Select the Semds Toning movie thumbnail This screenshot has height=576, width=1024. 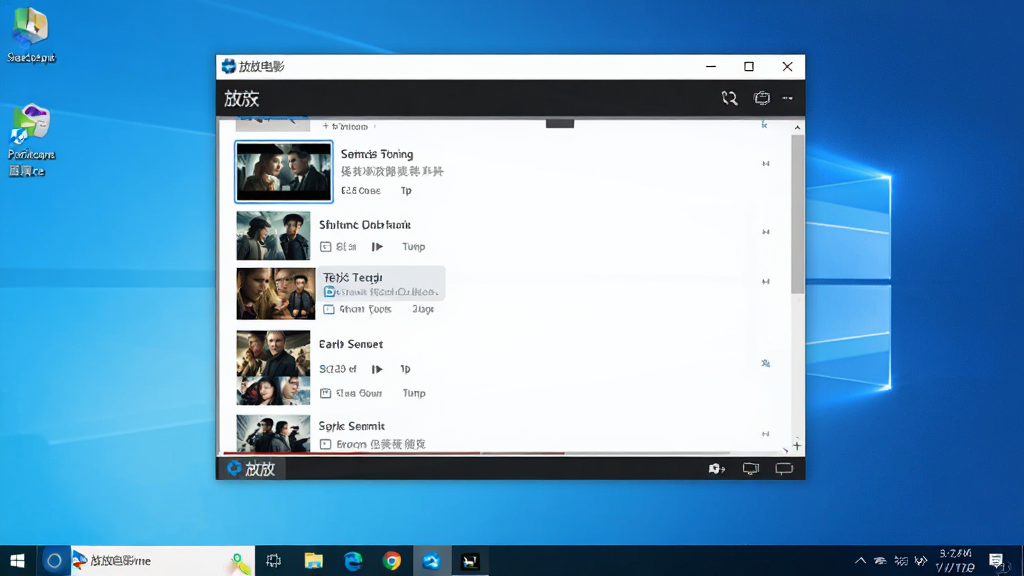pyautogui.click(x=283, y=172)
